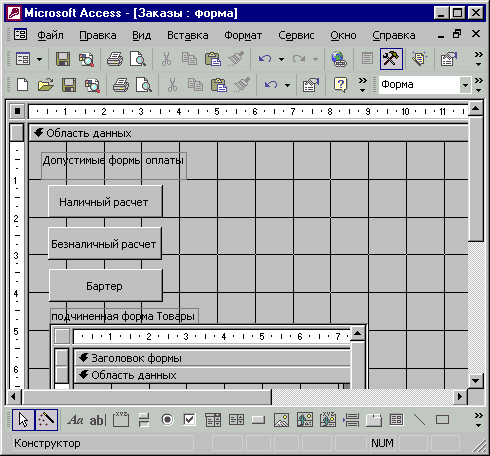Select the Бартер button on the form
Viewport: 490px width, 456px height.
[106, 286]
